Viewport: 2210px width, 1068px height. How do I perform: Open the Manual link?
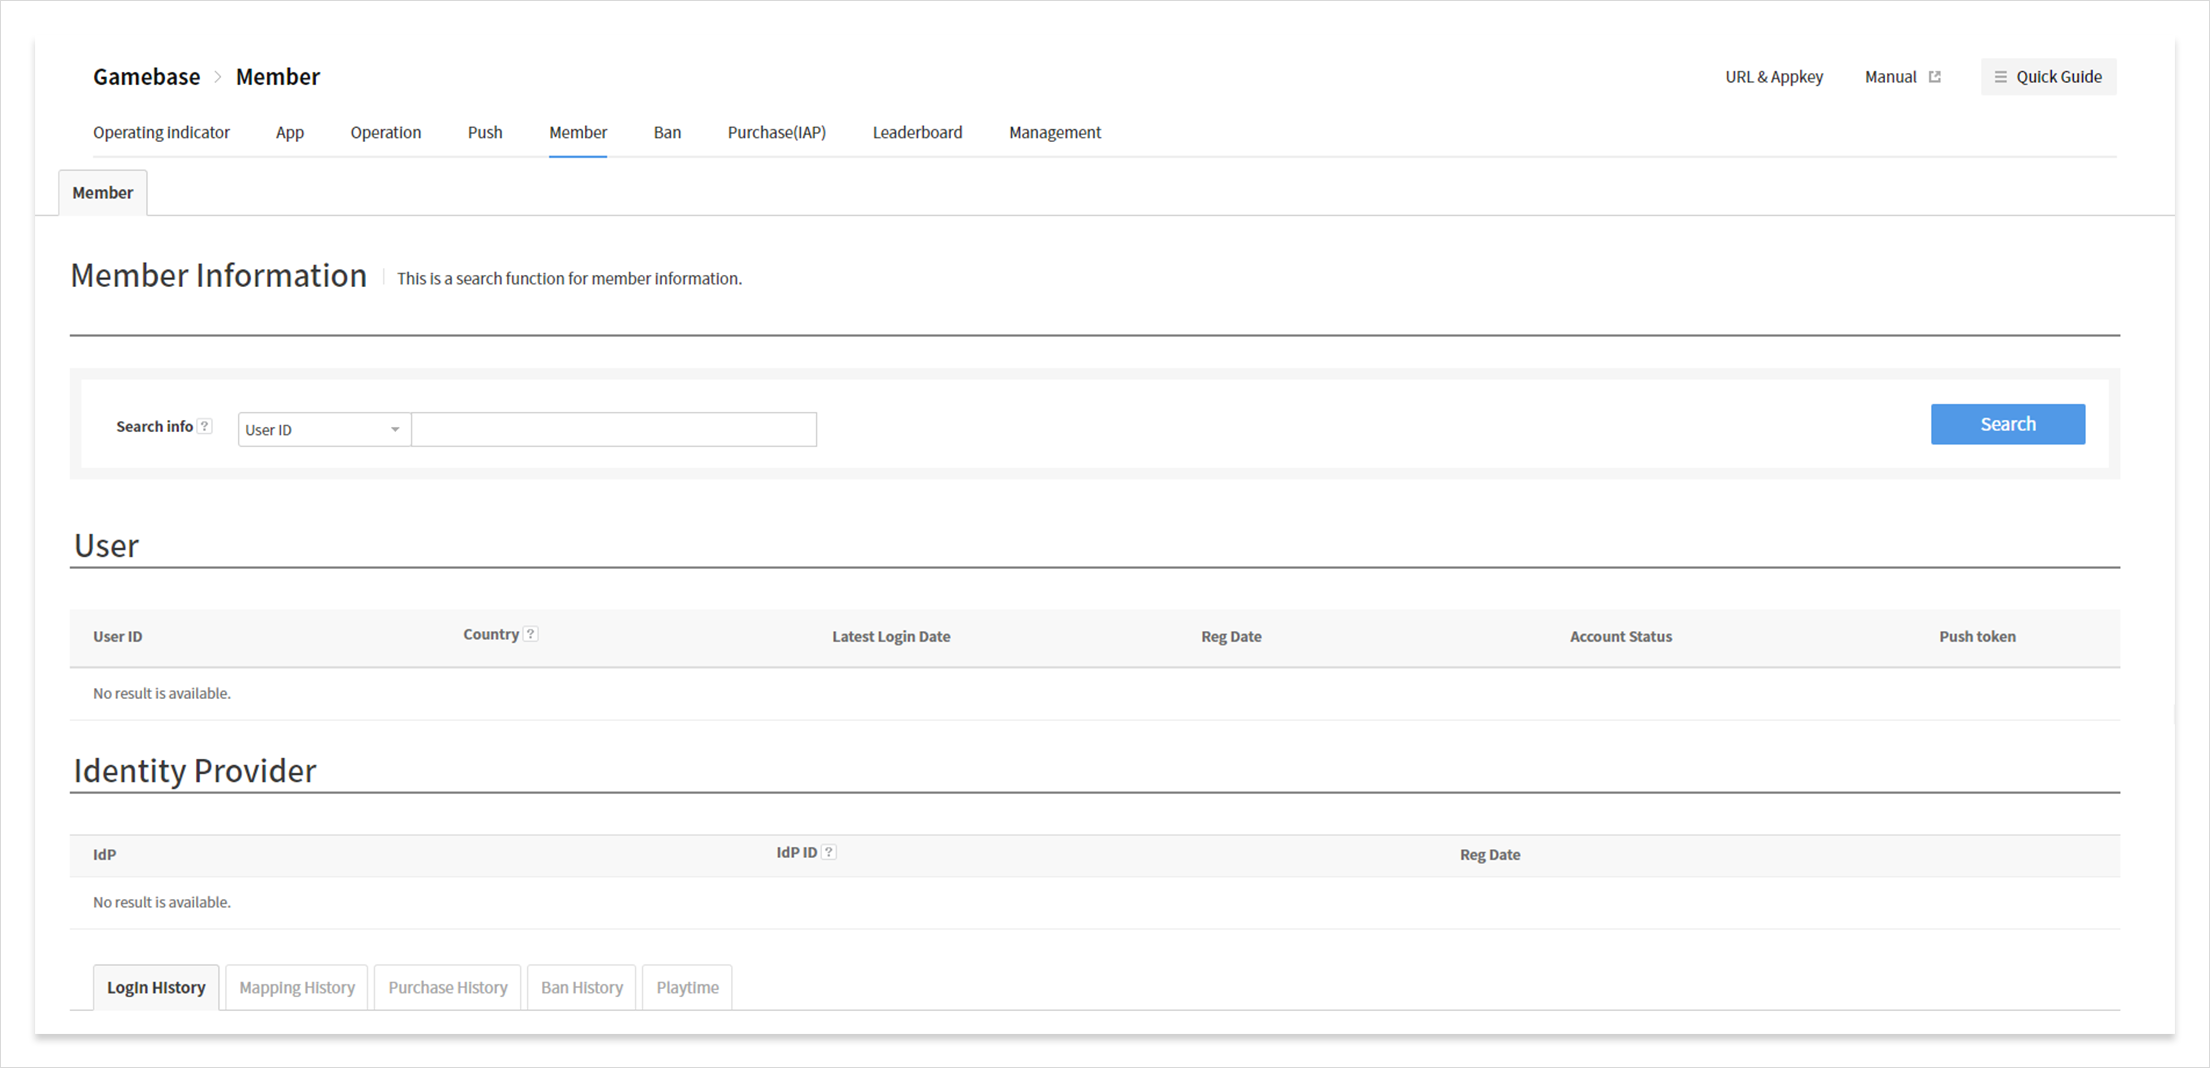point(1891,77)
